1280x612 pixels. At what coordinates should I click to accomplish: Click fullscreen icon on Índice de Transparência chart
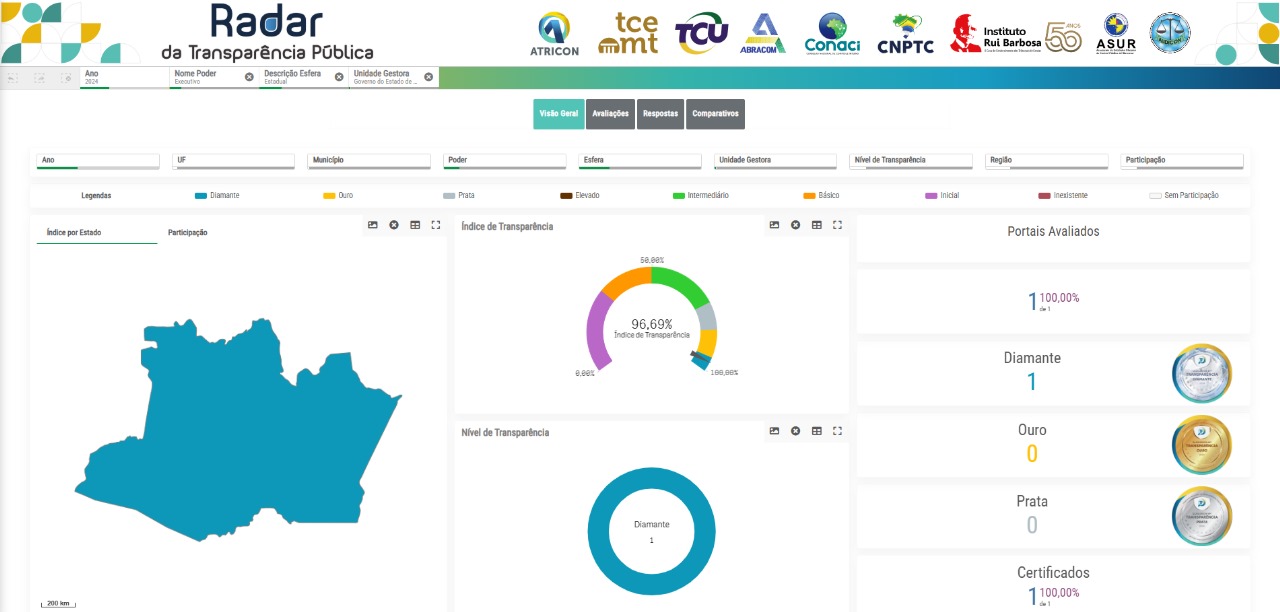click(837, 225)
